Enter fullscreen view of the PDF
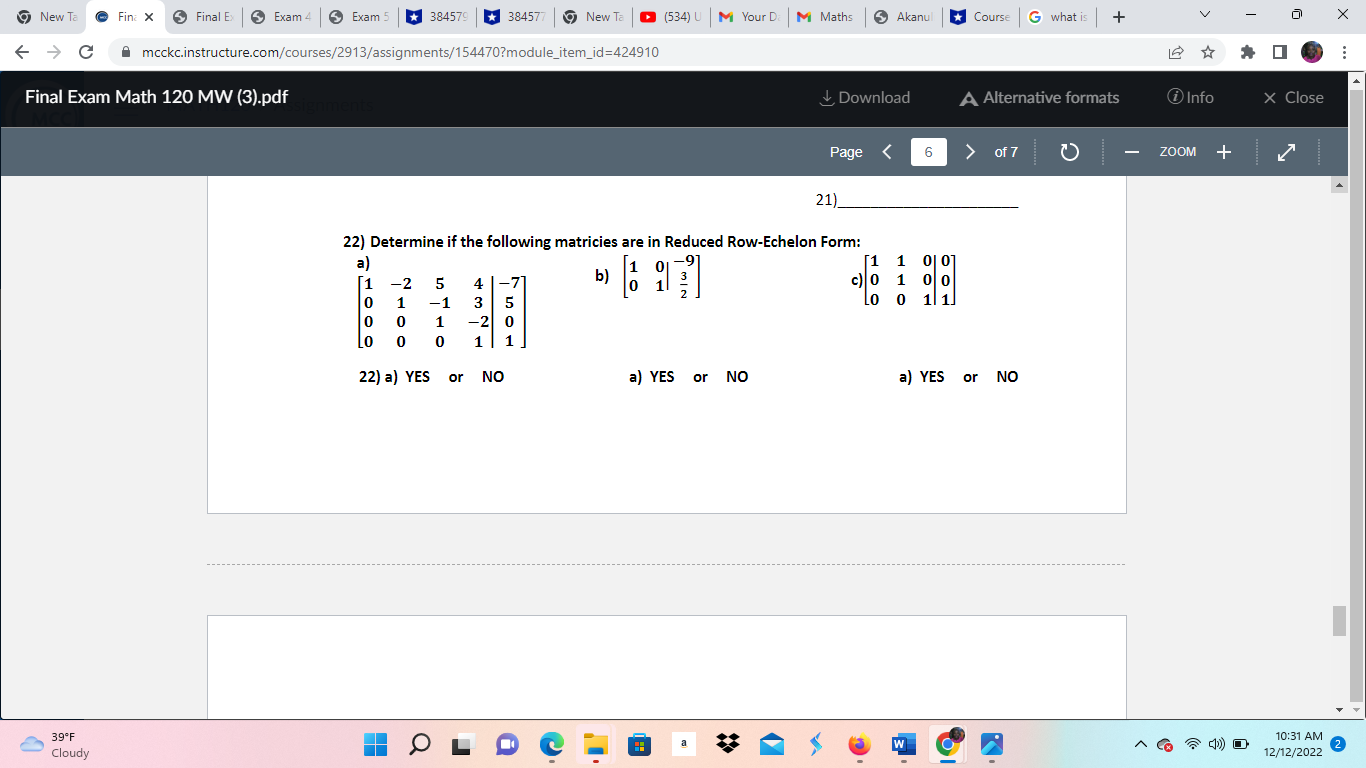The width and height of the screenshot is (1366, 768). (1286, 151)
